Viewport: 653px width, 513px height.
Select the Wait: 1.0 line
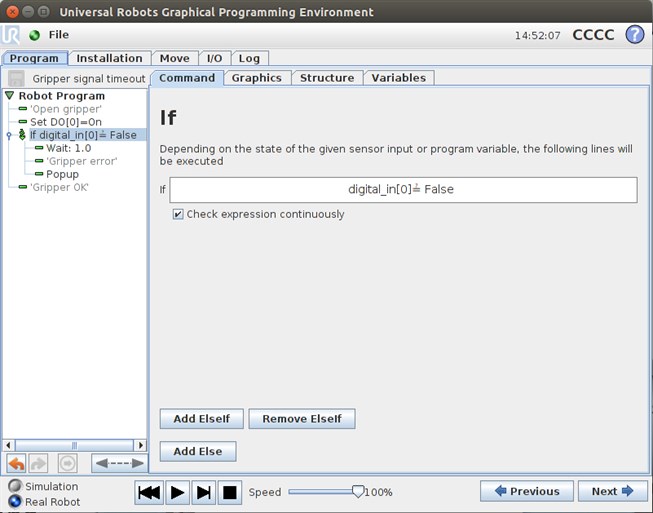click(x=68, y=148)
